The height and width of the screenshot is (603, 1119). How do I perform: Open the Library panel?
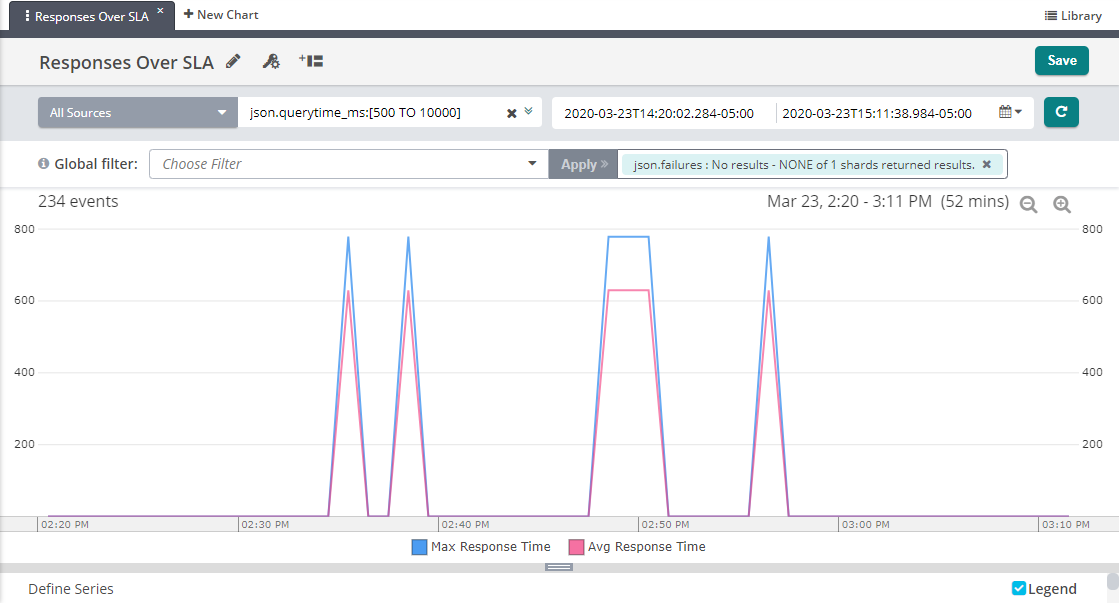coord(1073,15)
